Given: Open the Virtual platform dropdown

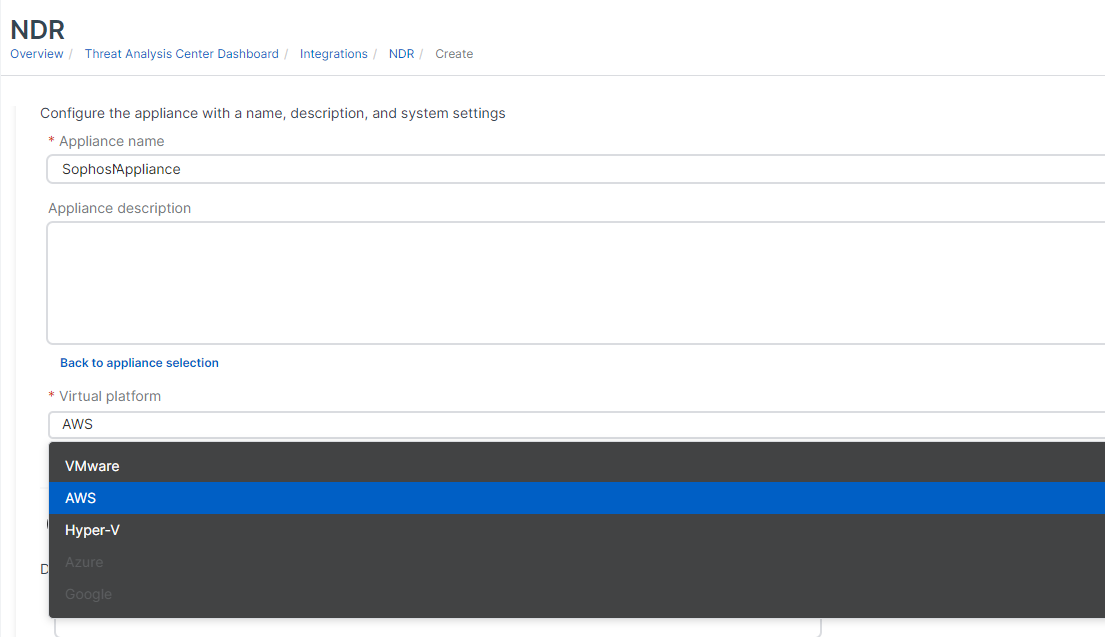Looking at the screenshot, I should point(575,424).
